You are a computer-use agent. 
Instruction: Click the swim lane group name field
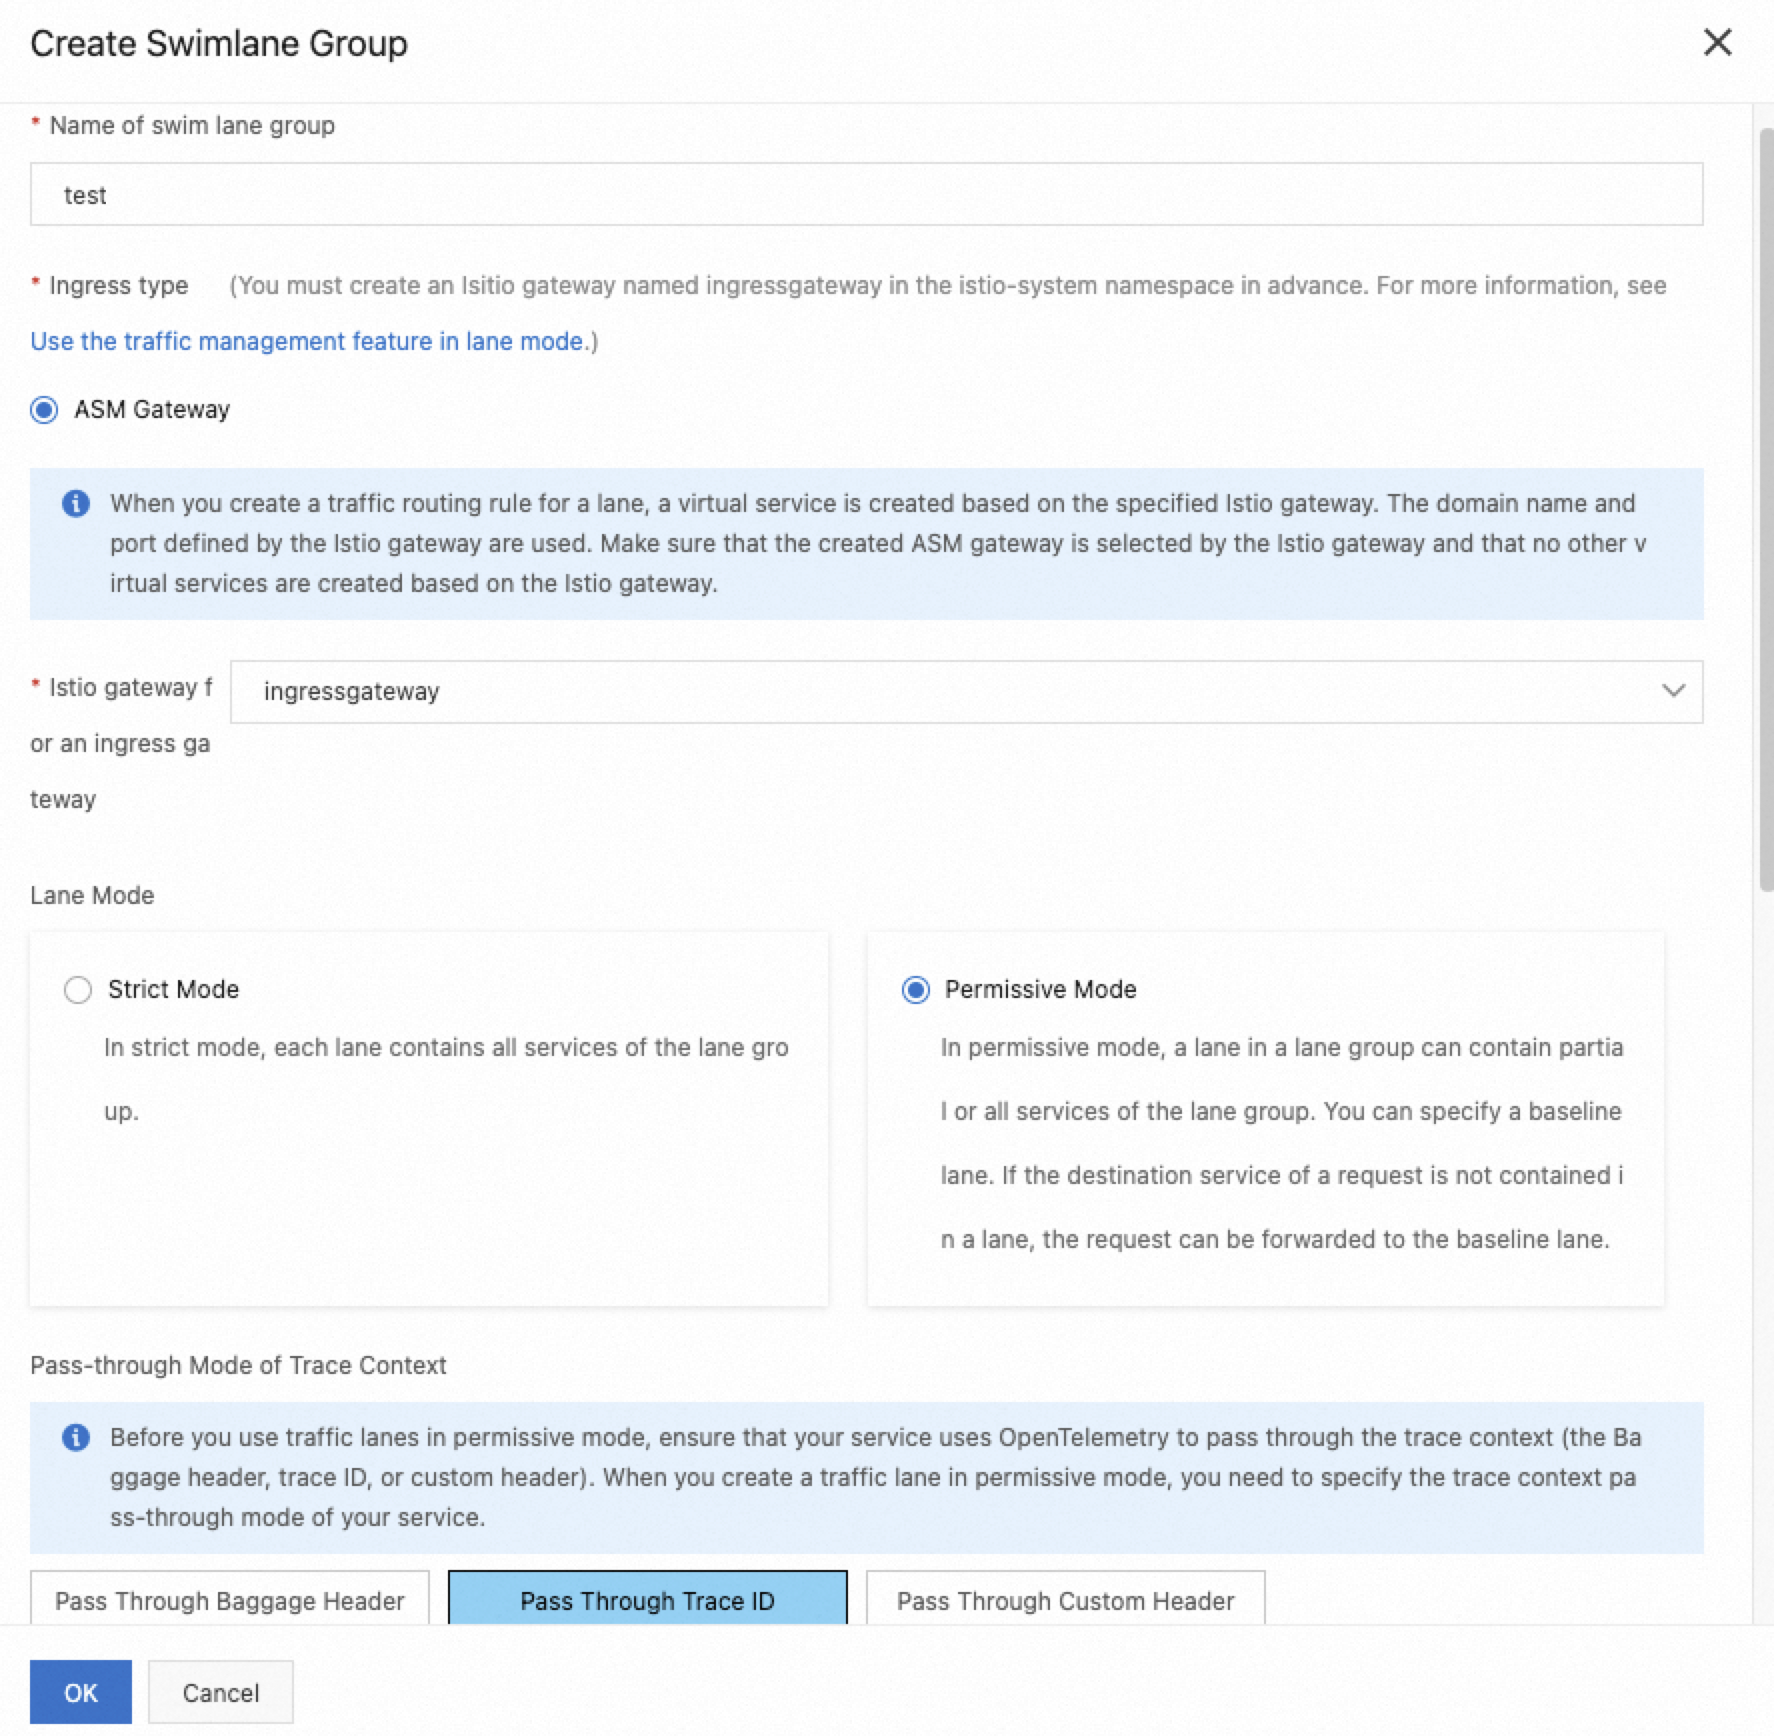(866, 194)
